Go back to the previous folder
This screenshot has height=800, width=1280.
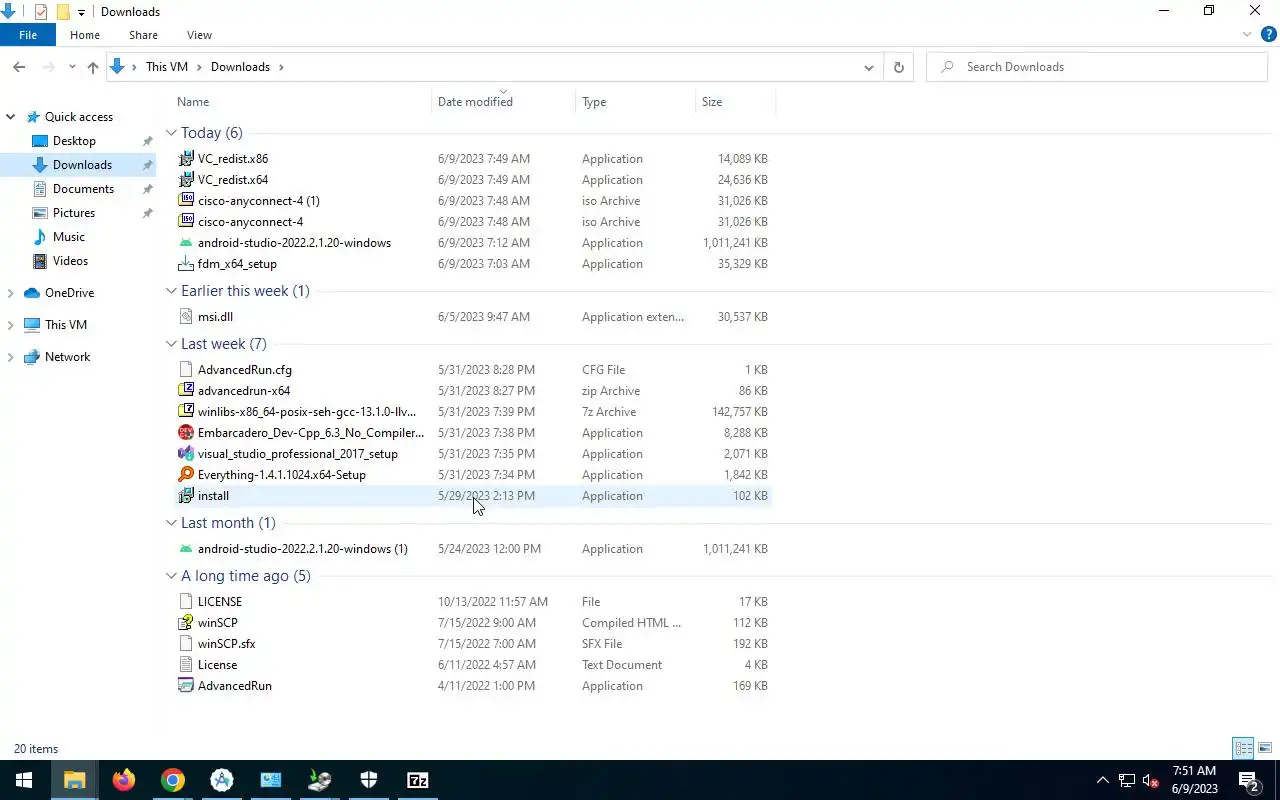pyautogui.click(x=19, y=67)
